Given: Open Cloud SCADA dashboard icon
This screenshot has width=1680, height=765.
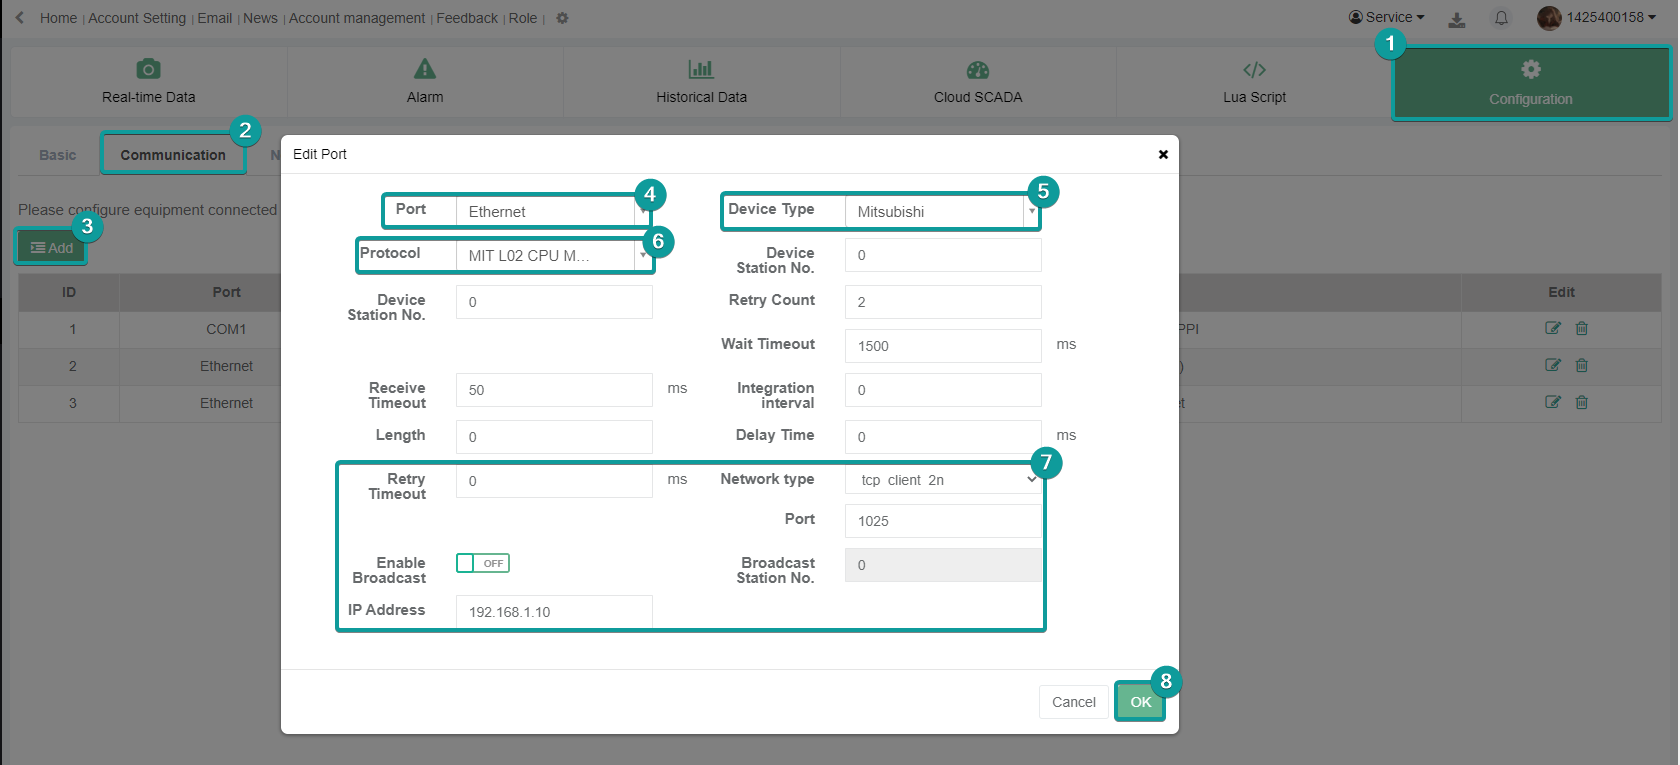Looking at the screenshot, I should [978, 69].
